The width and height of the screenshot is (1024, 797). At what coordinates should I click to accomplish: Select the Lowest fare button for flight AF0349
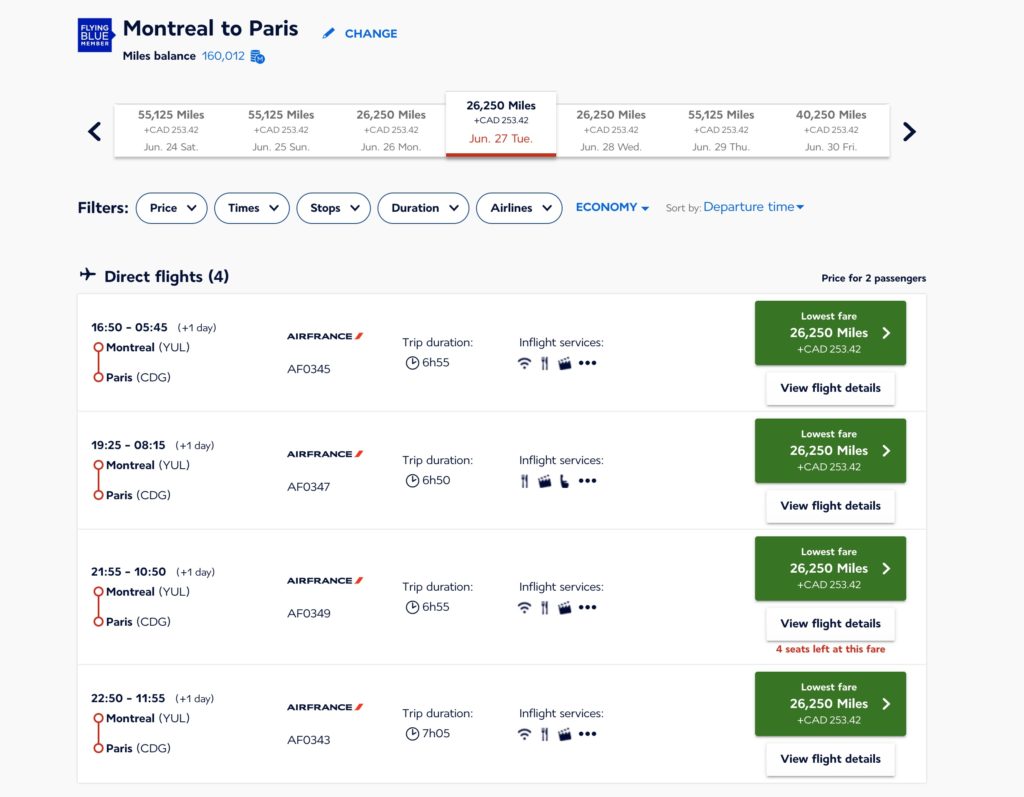pyautogui.click(x=830, y=568)
